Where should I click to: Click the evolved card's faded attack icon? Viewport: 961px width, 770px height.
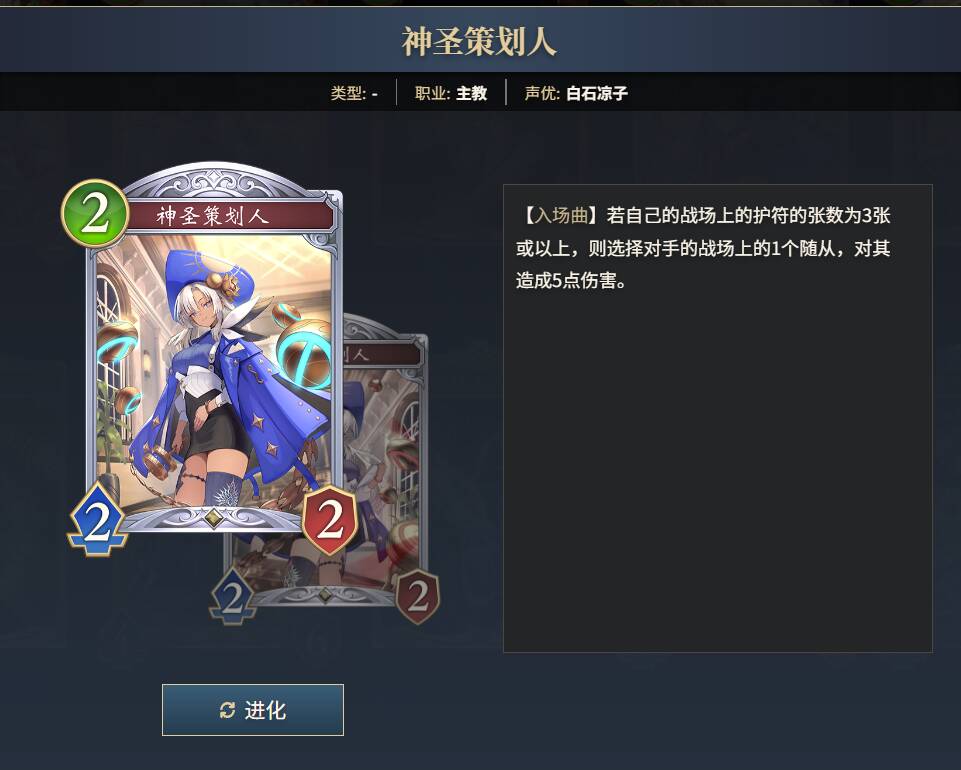click(x=232, y=597)
